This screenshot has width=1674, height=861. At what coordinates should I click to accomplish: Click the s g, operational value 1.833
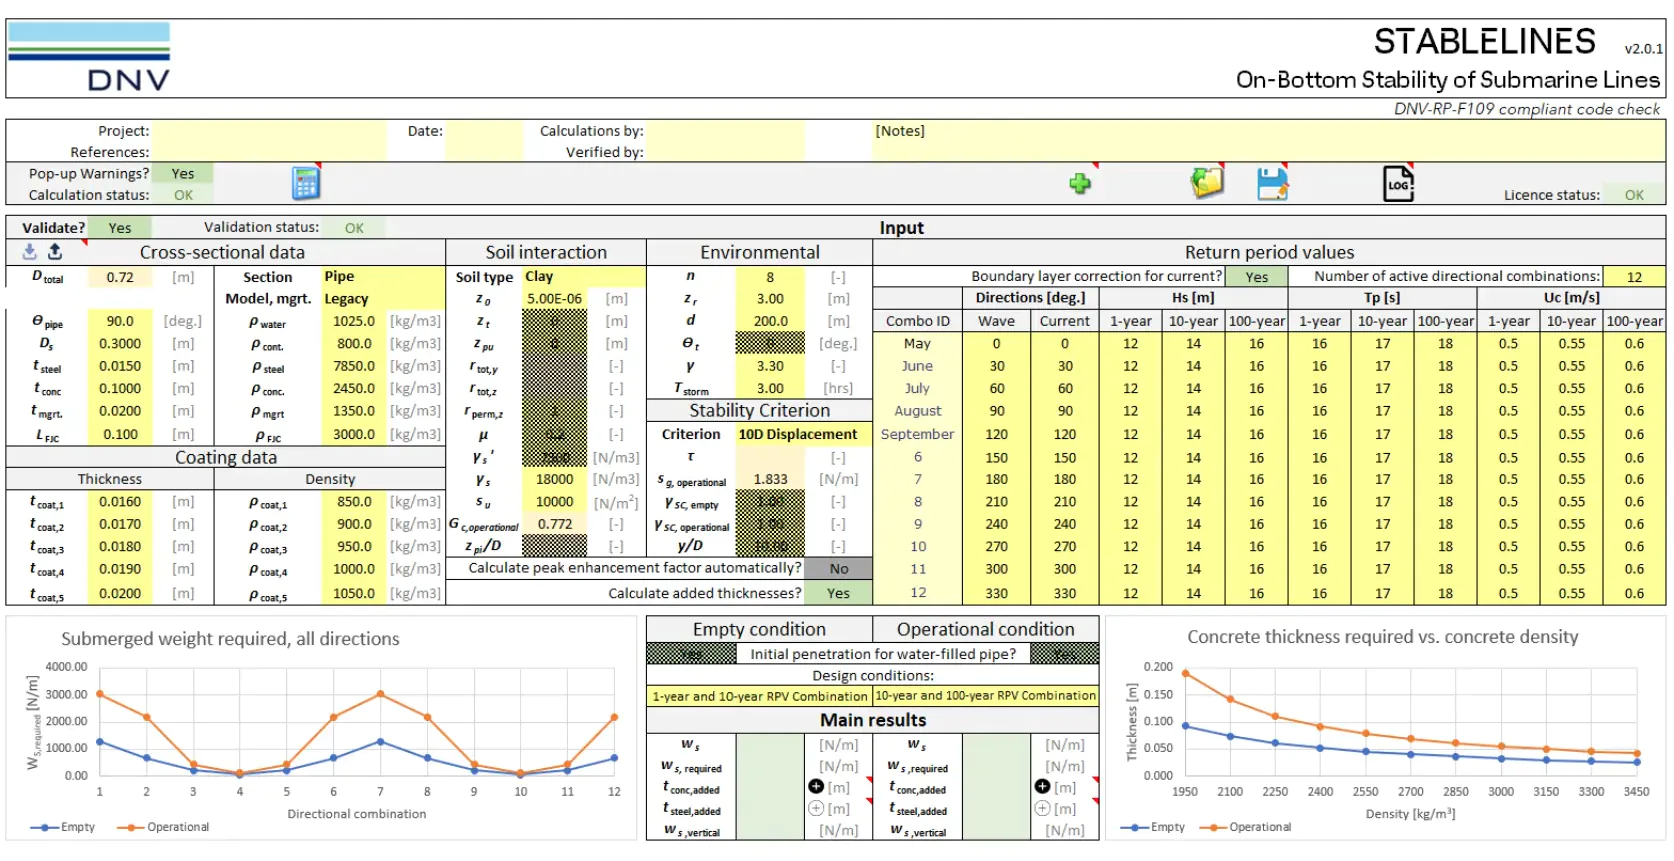[x=770, y=479]
